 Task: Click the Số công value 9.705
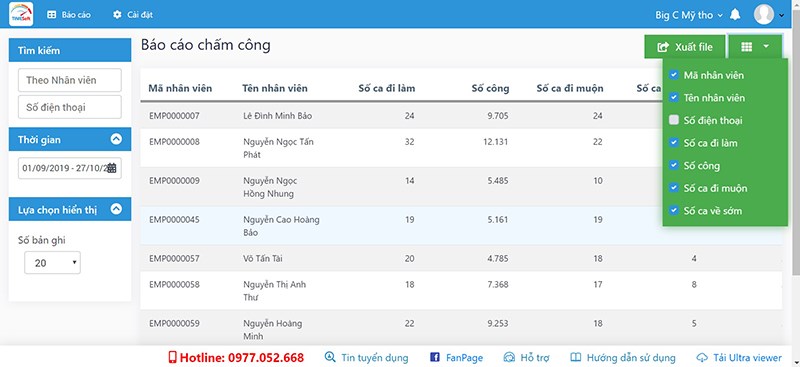[x=497, y=116]
